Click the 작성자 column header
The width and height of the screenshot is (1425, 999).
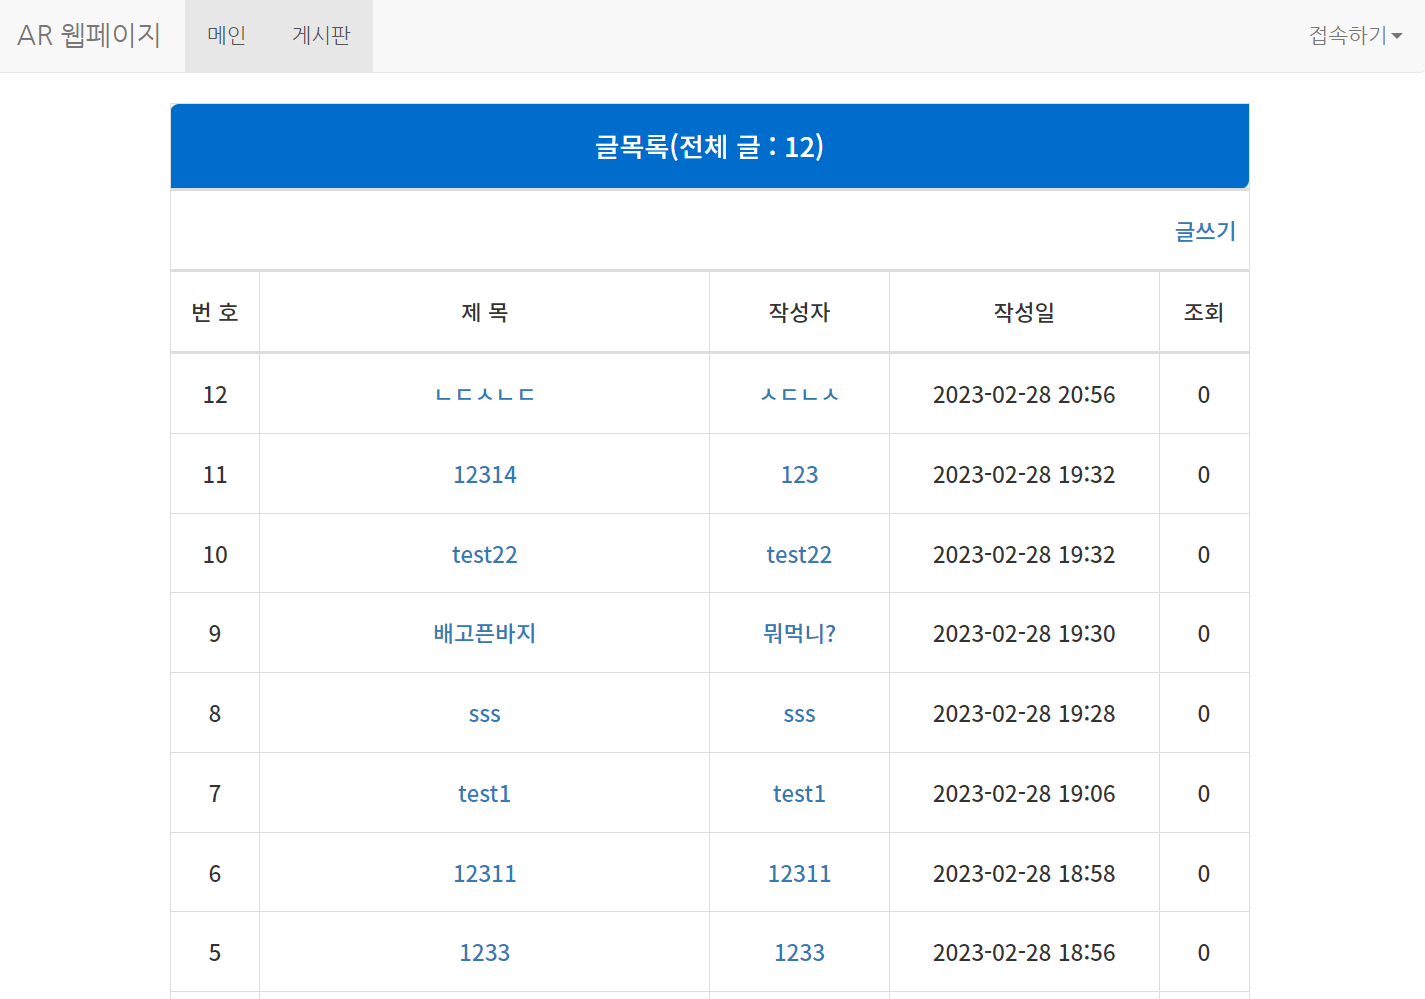point(799,312)
